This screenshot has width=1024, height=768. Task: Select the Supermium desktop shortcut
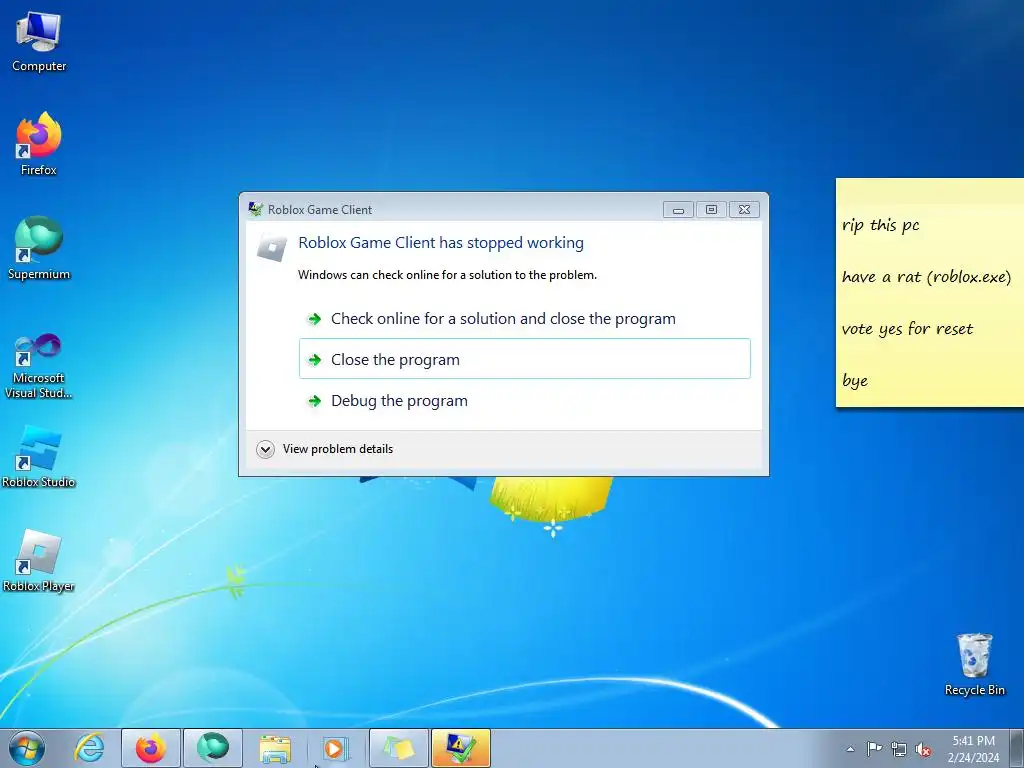click(39, 249)
